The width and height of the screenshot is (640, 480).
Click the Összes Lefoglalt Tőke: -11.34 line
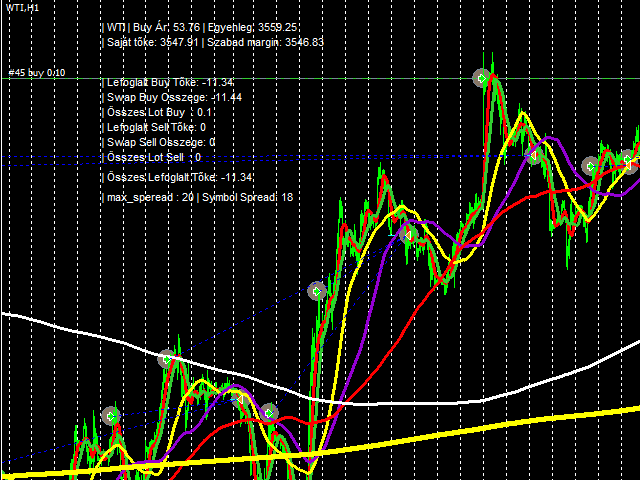[x=177, y=177]
